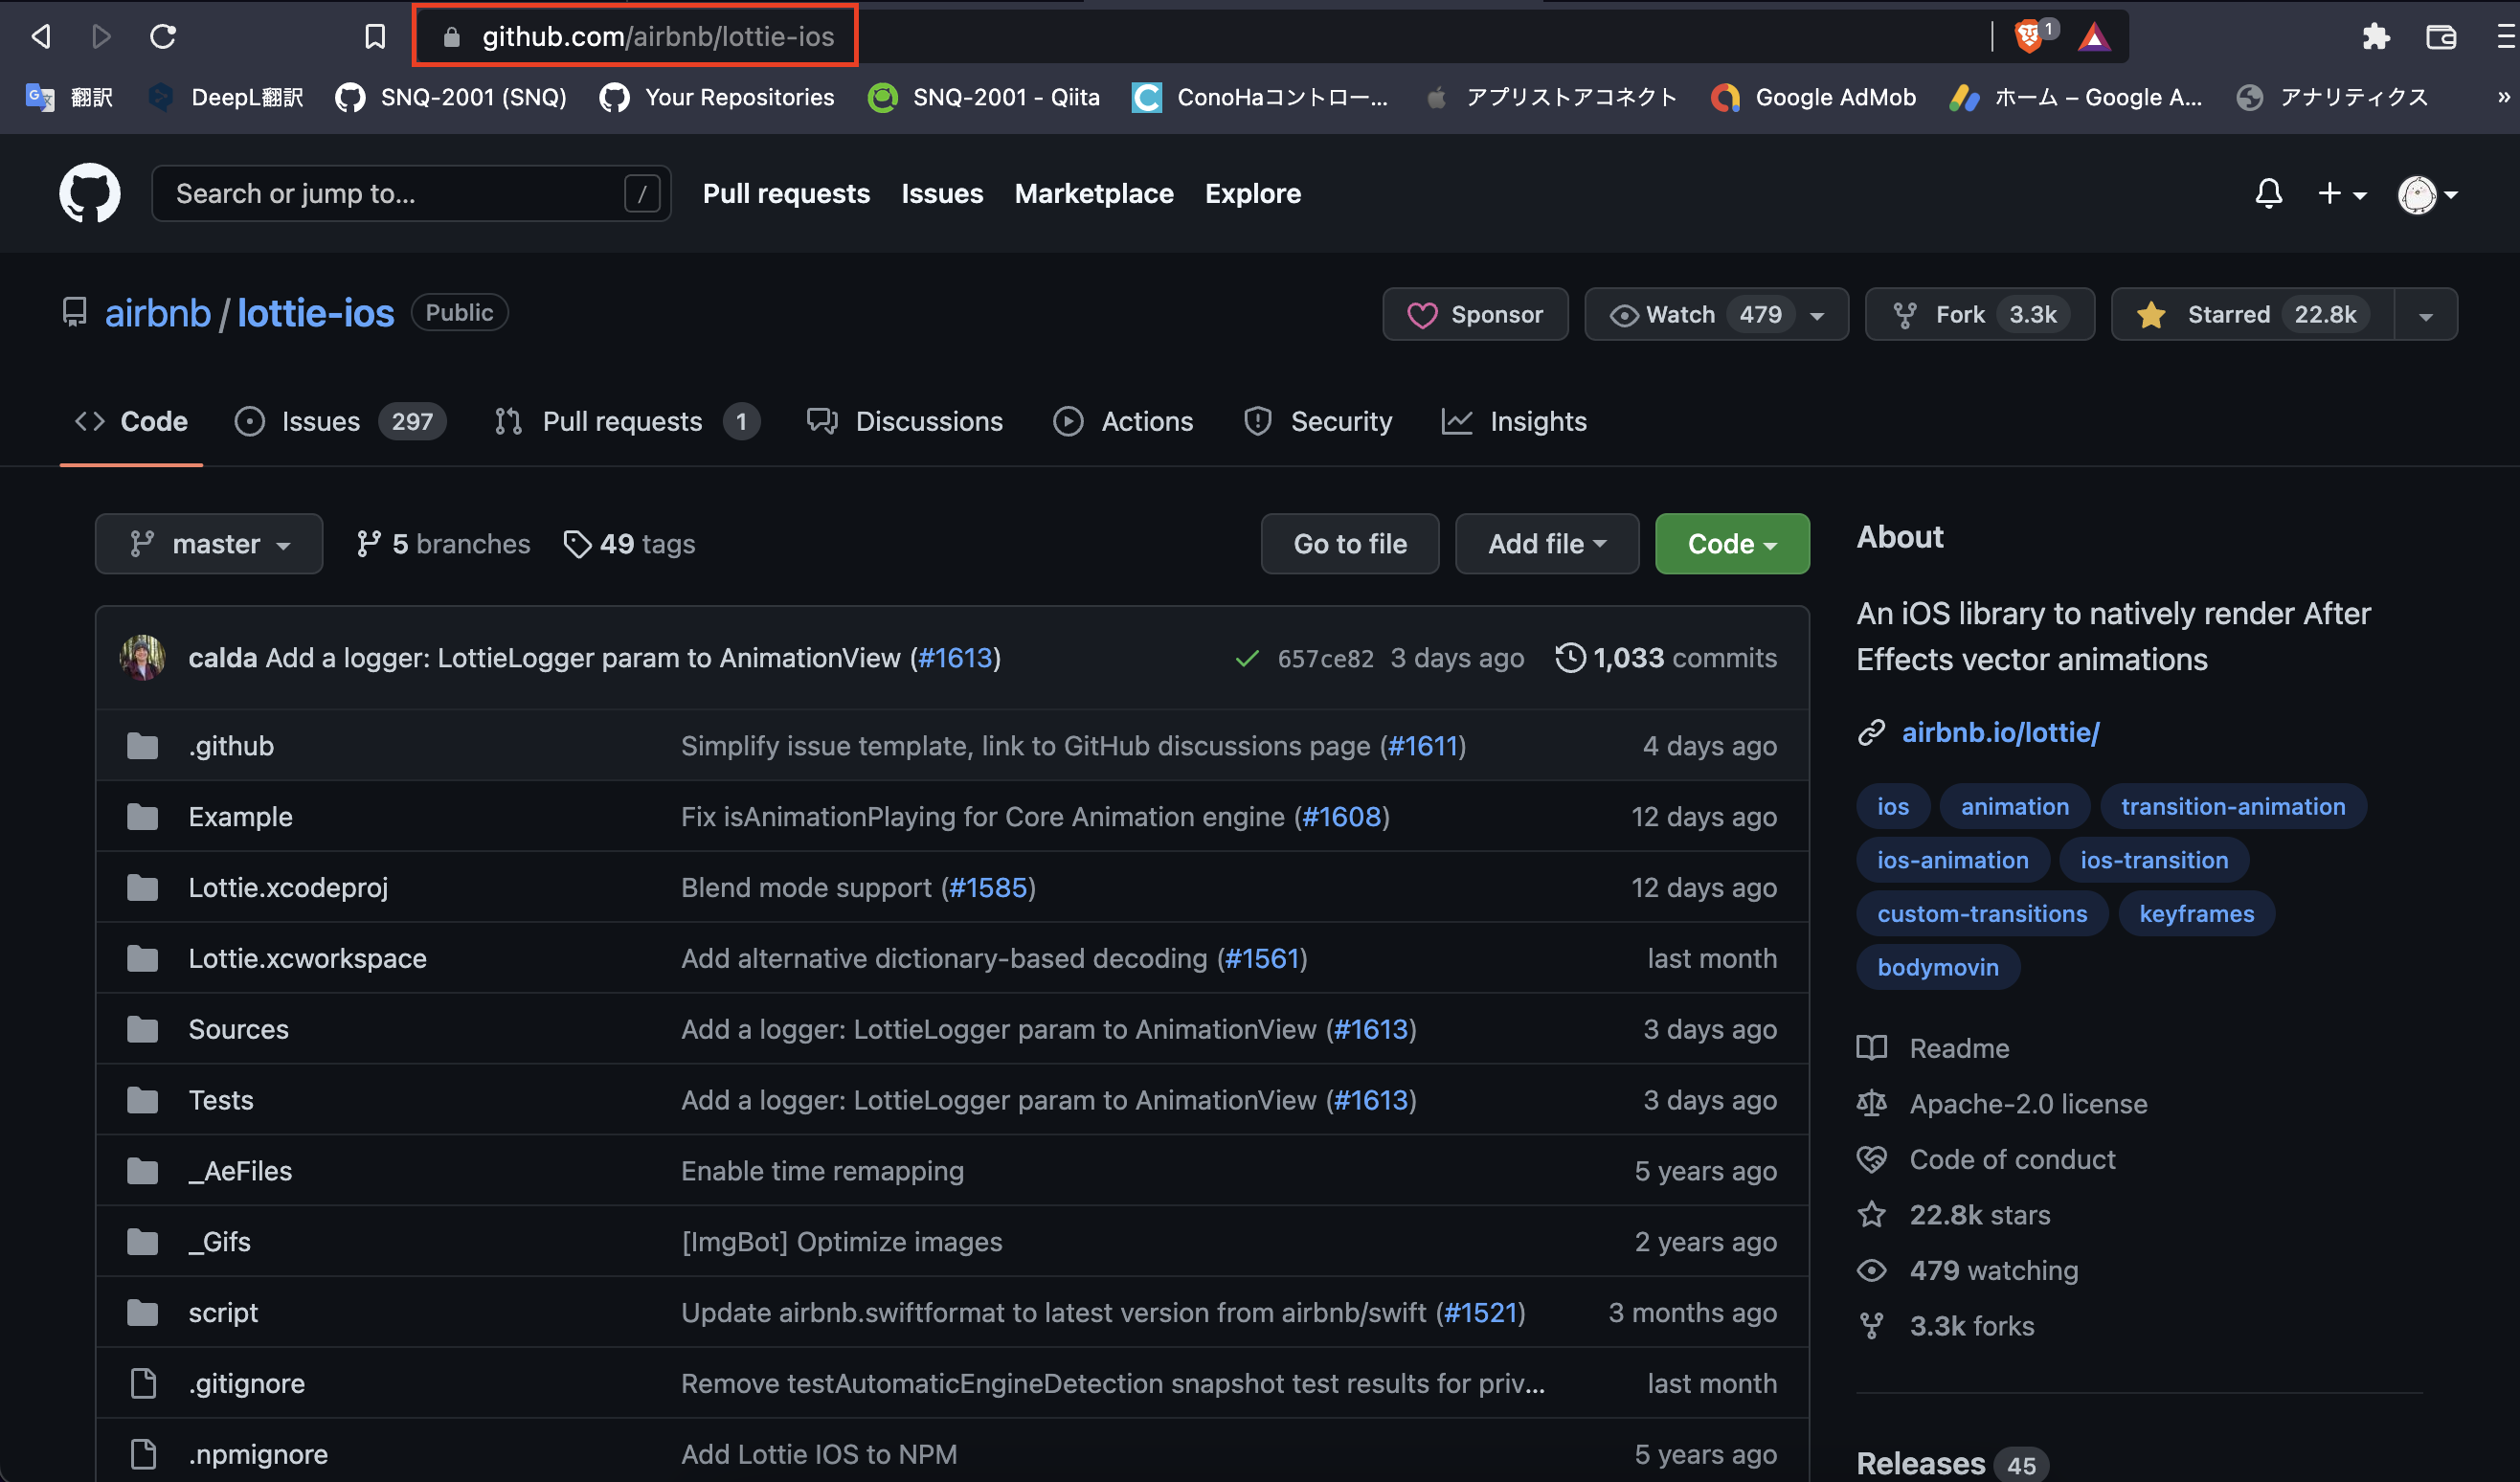The height and width of the screenshot is (1482, 2520).
Task: Bookmark this page with the bookmark icon
Action: 375,37
